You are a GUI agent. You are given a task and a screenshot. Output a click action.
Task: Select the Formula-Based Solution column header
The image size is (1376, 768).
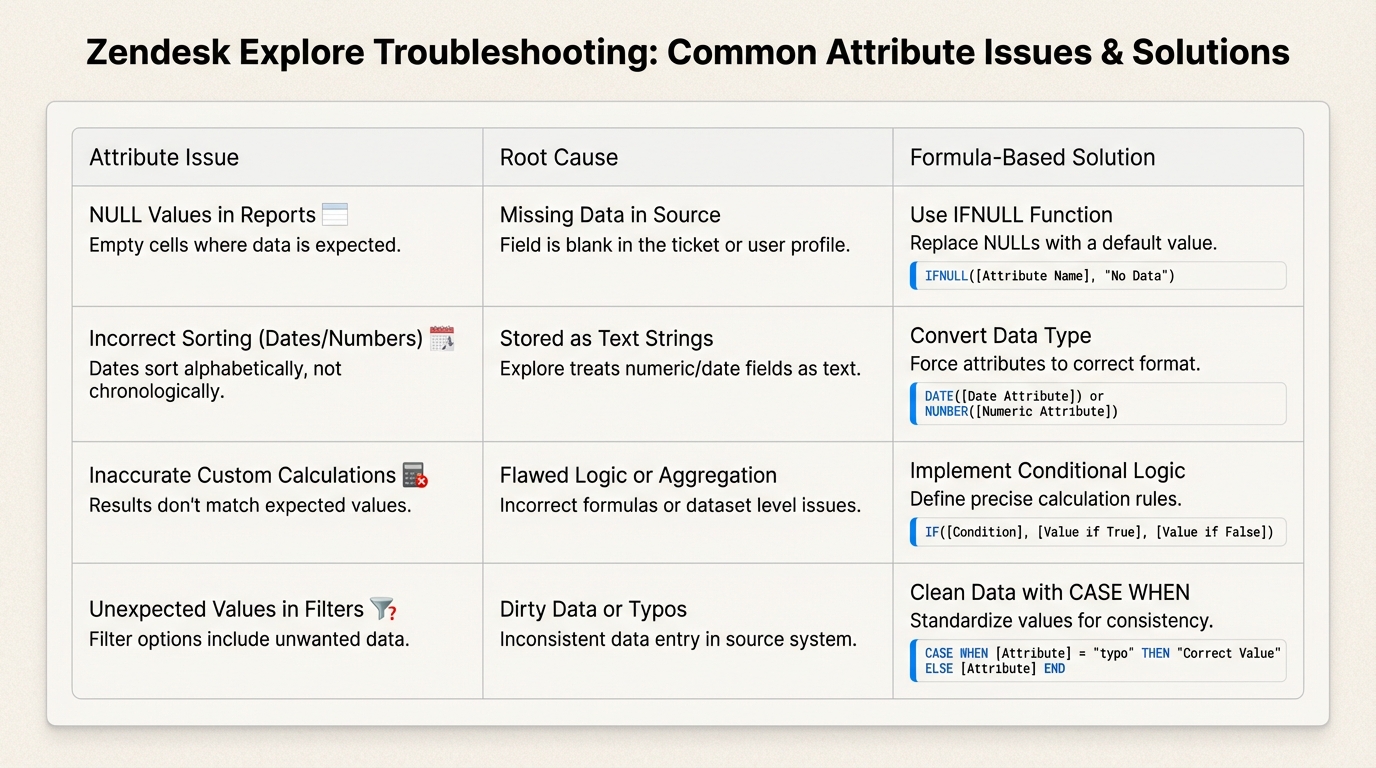[1032, 157]
